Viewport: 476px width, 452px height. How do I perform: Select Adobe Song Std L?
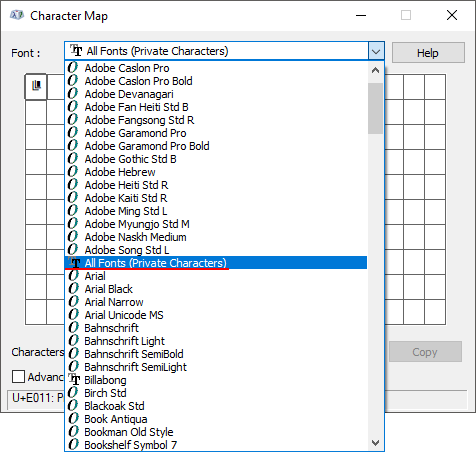pyautogui.click(x=216, y=250)
